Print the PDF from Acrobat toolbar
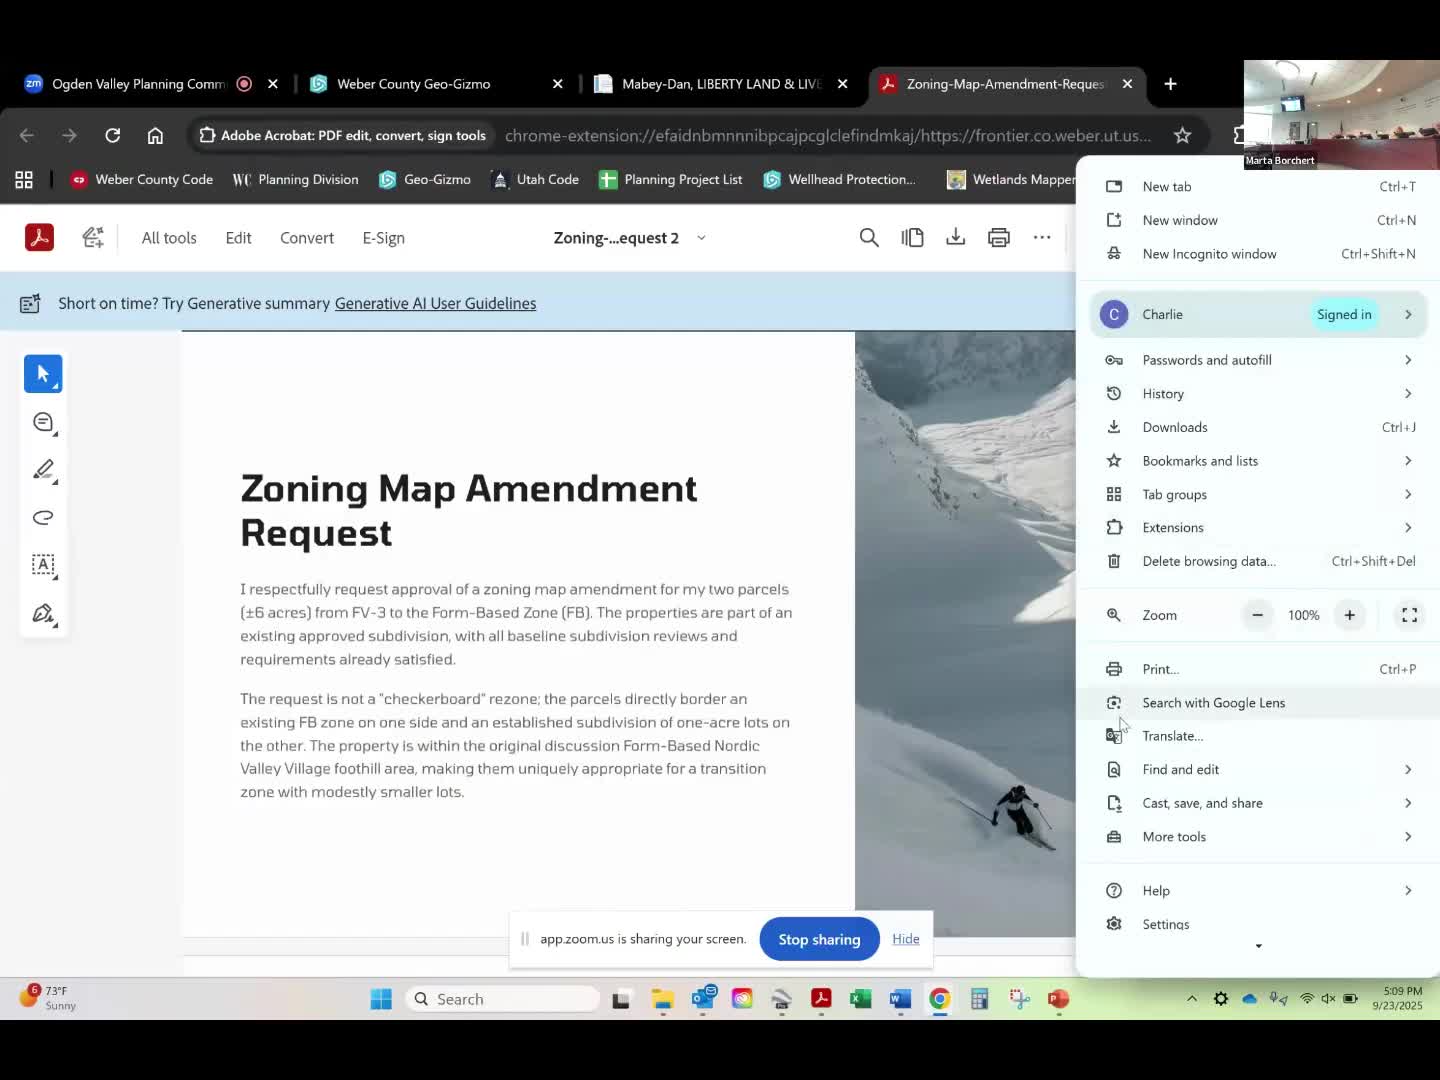The height and width of the screenshot is (1080, 1440). click(x=999, y=237)
